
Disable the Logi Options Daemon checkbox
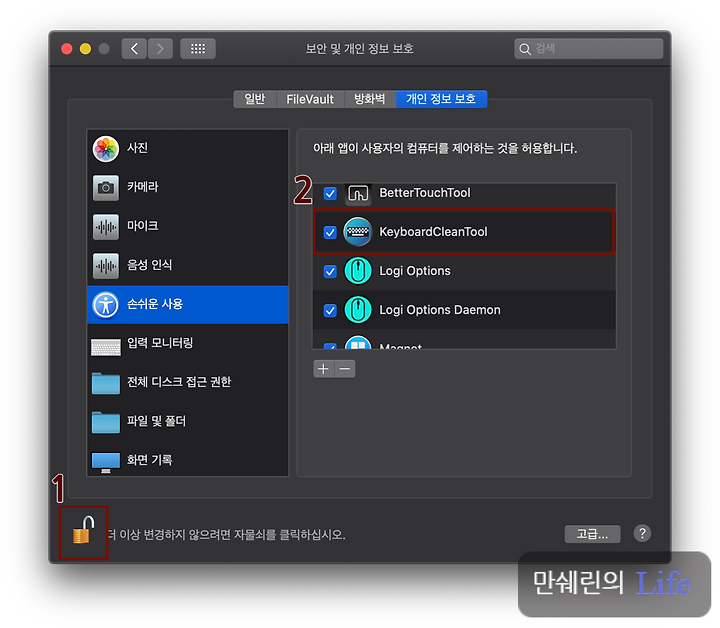click(330, 310)
